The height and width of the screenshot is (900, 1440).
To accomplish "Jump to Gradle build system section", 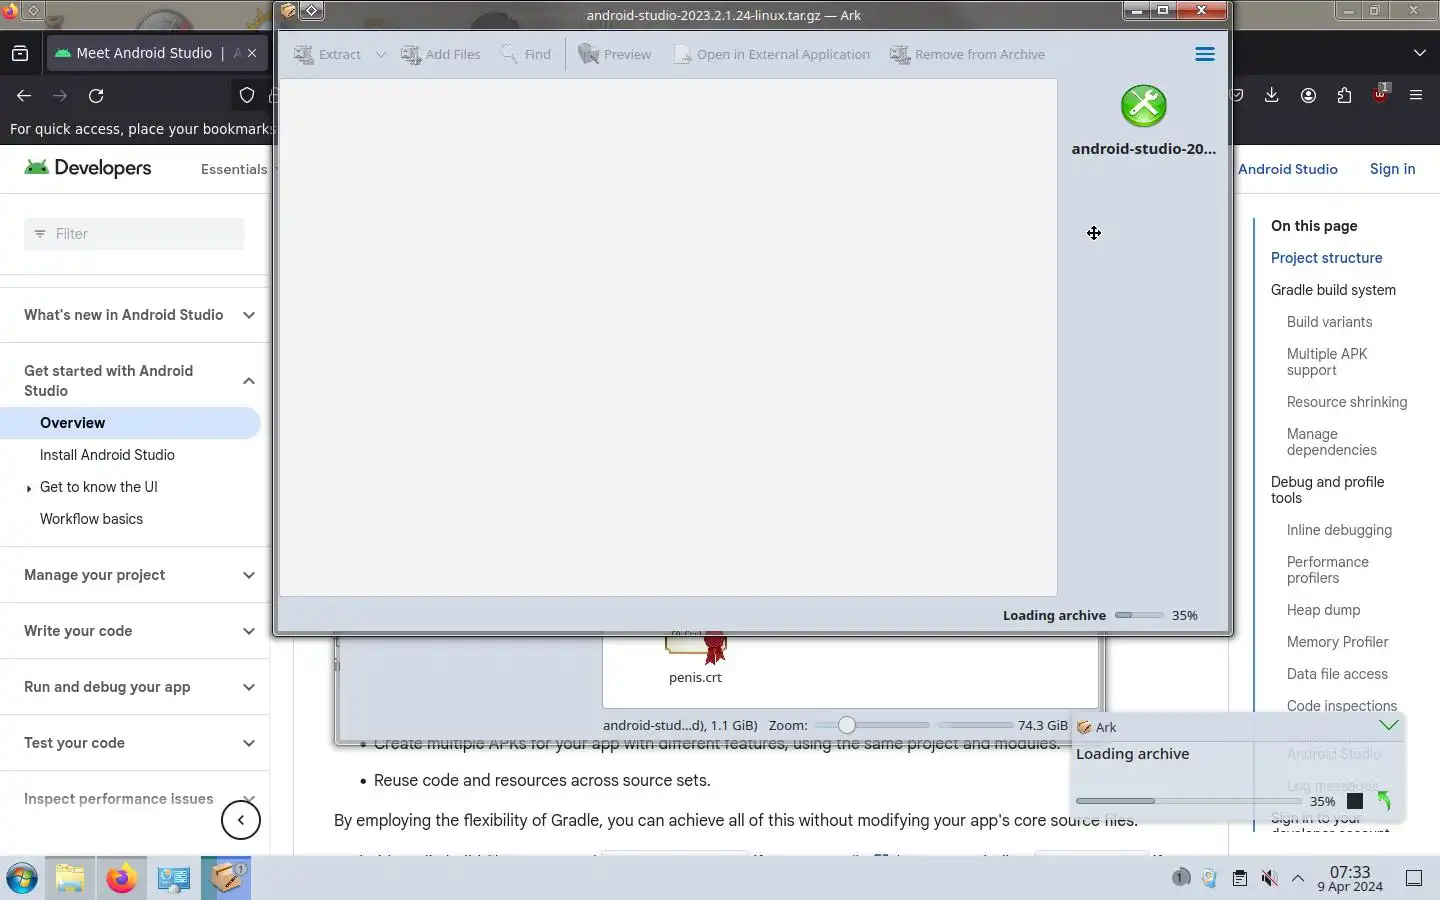I will point(1333,290).
